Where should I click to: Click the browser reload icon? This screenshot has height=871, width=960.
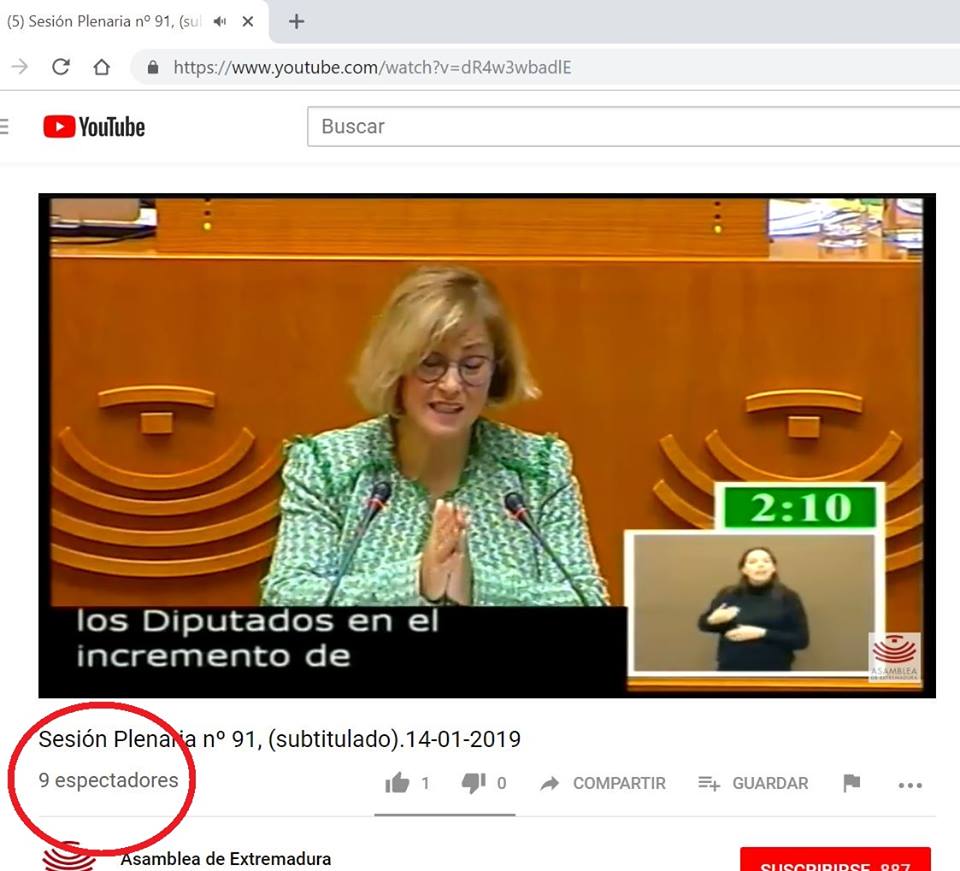(x=61, y=66)
